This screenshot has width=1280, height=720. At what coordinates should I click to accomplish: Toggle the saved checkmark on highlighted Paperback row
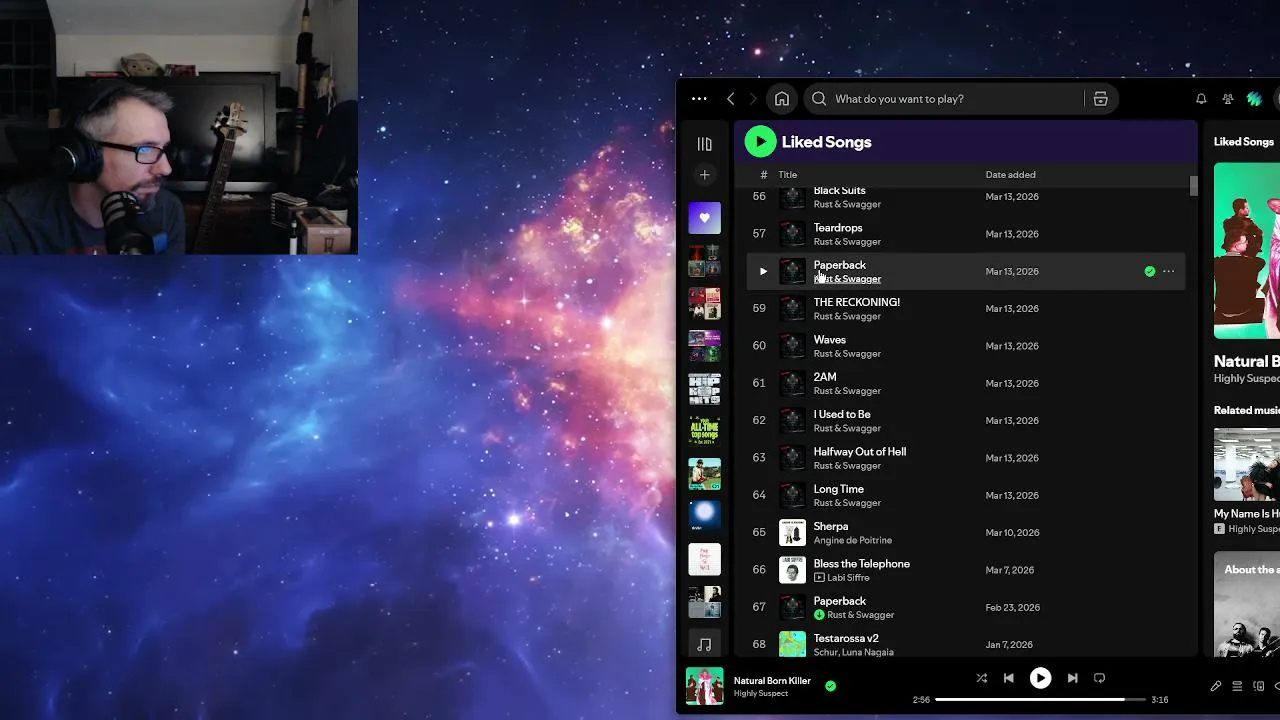(1149, 271)
